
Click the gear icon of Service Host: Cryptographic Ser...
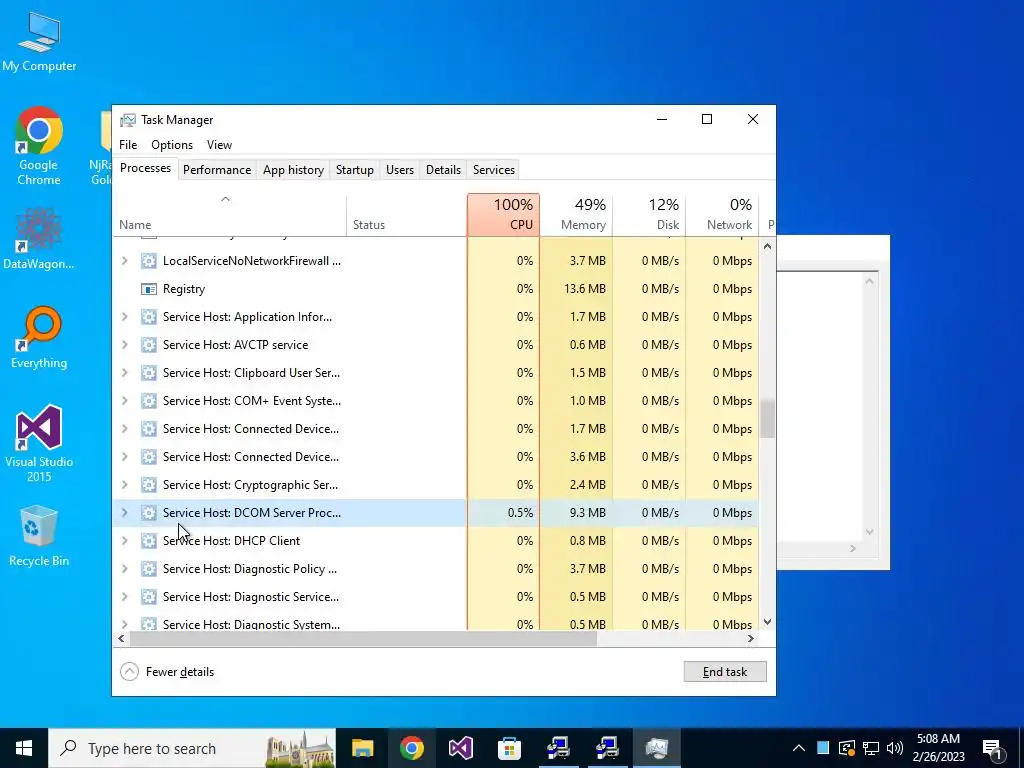click(x=149, y=485)
